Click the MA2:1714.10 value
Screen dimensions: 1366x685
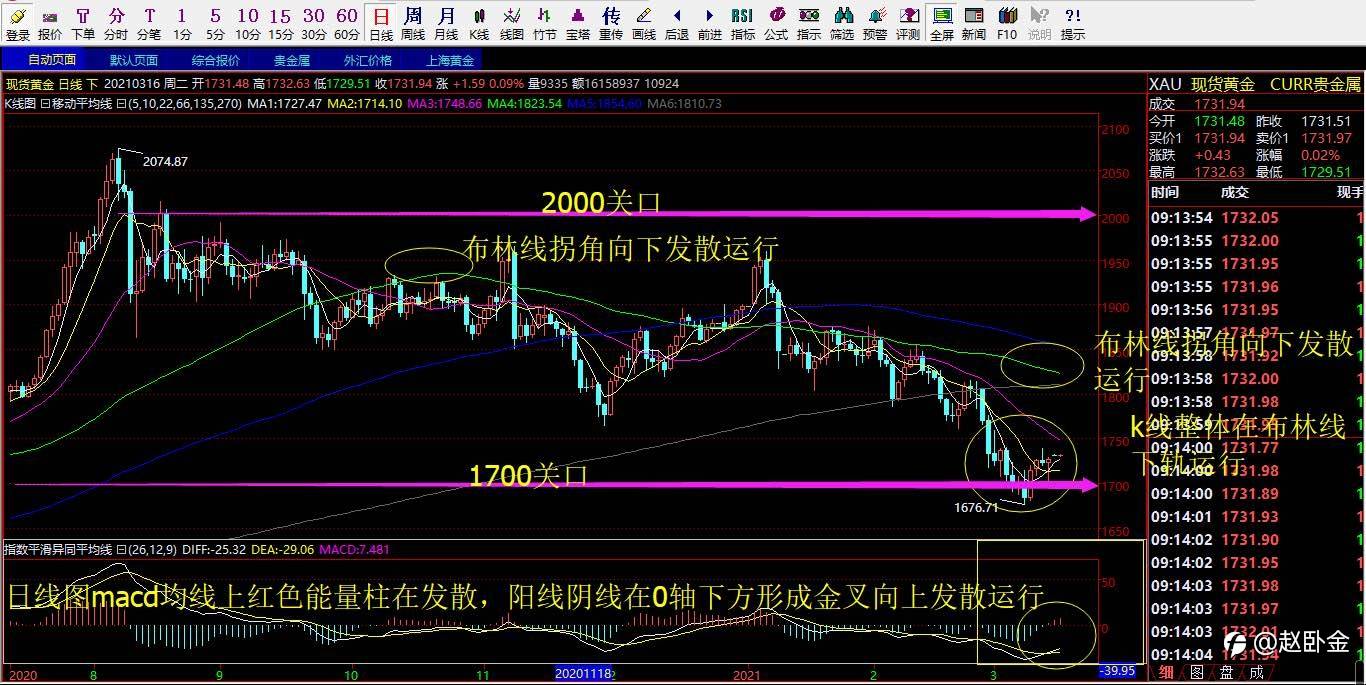[365, 103]
